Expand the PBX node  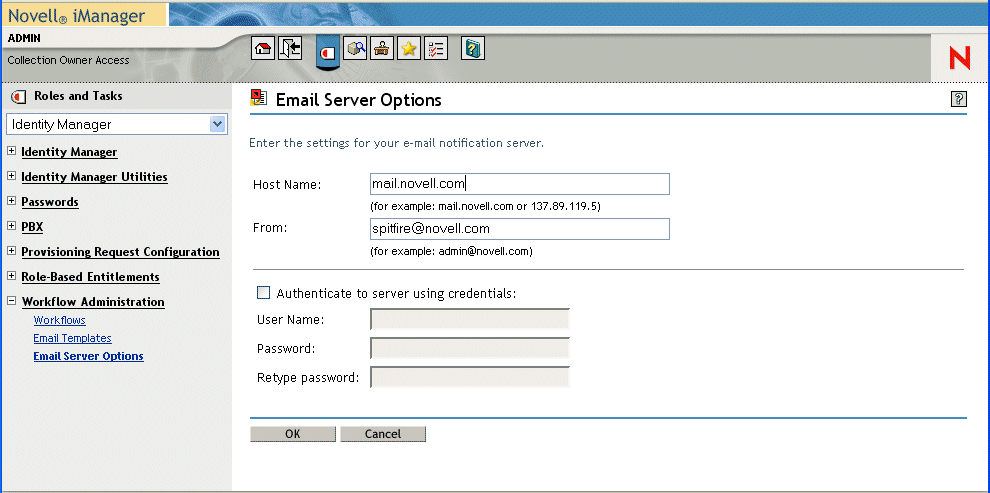pos(11,226)
